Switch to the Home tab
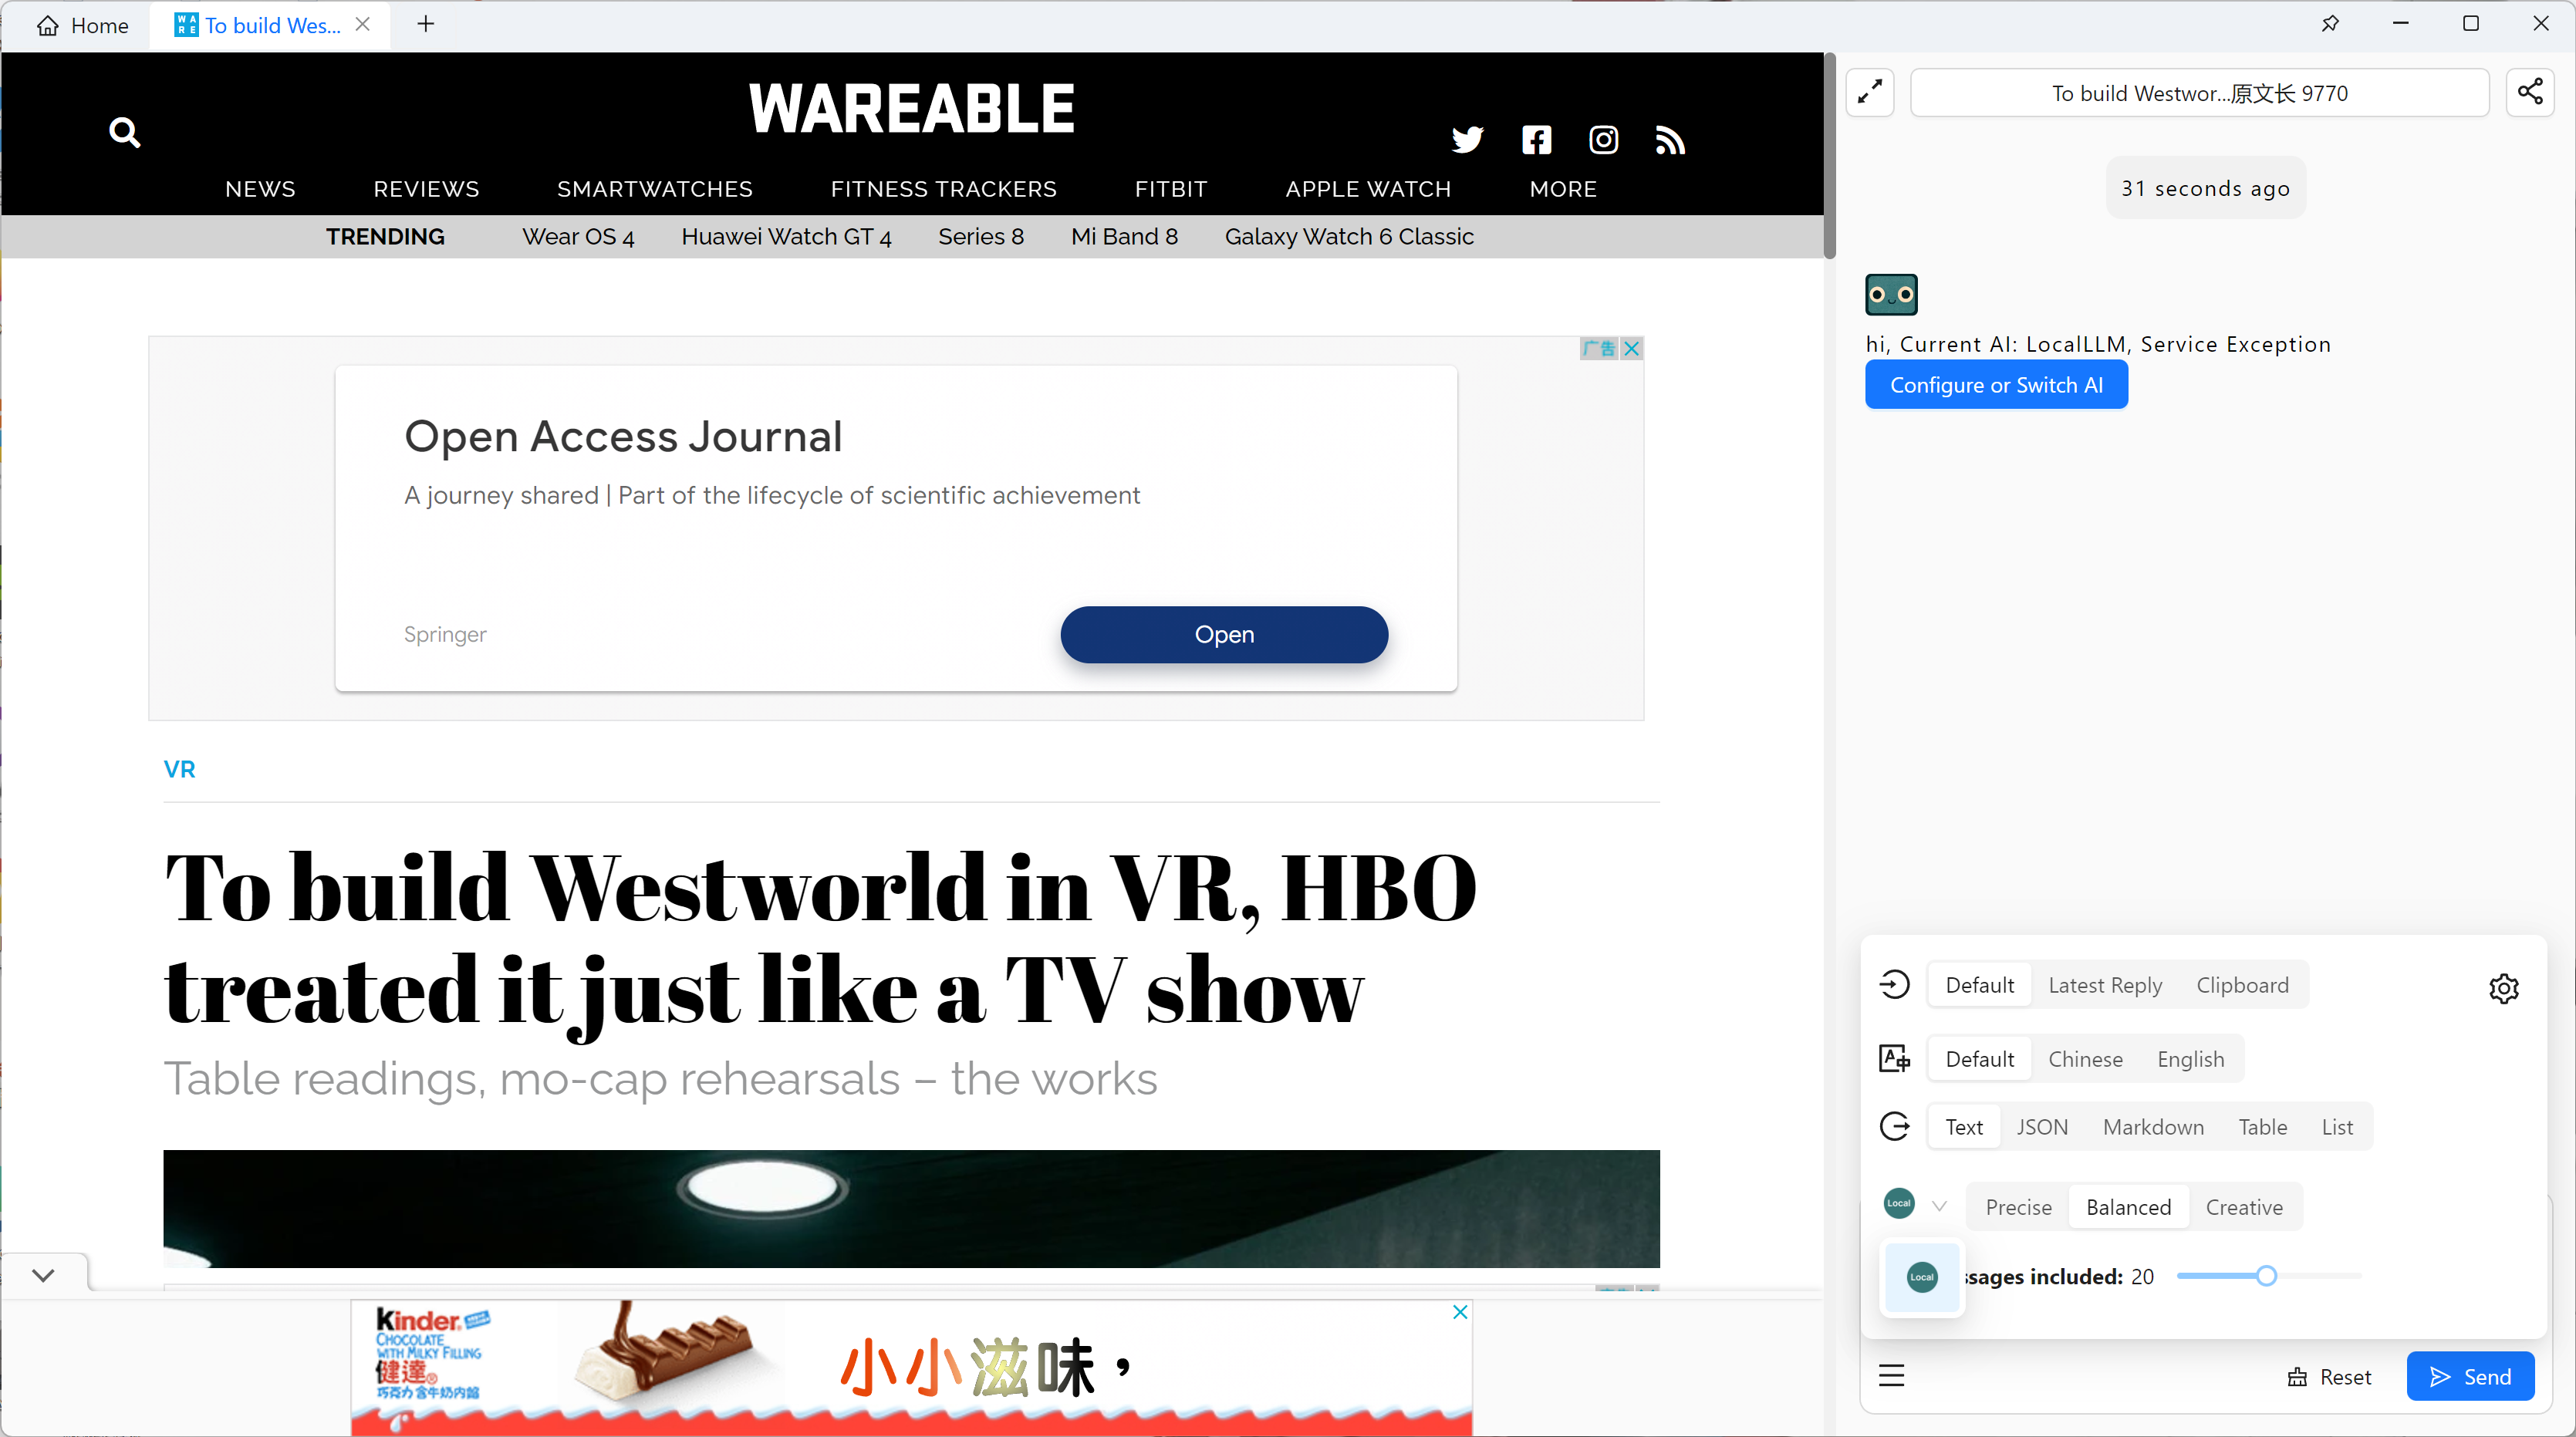Viewport: 2576px width, 1437px height. coord(83,25)
